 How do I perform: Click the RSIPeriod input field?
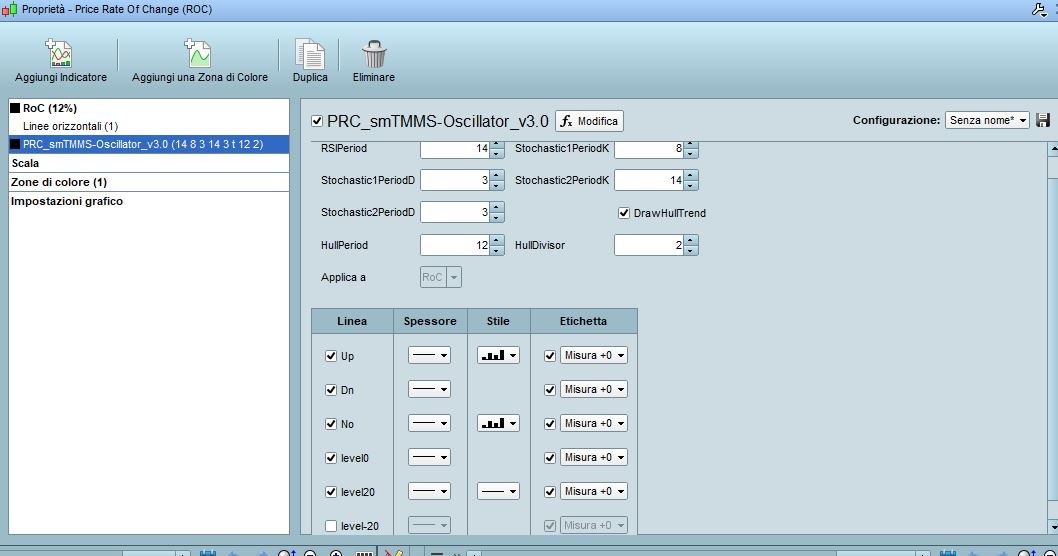point(454,149)
